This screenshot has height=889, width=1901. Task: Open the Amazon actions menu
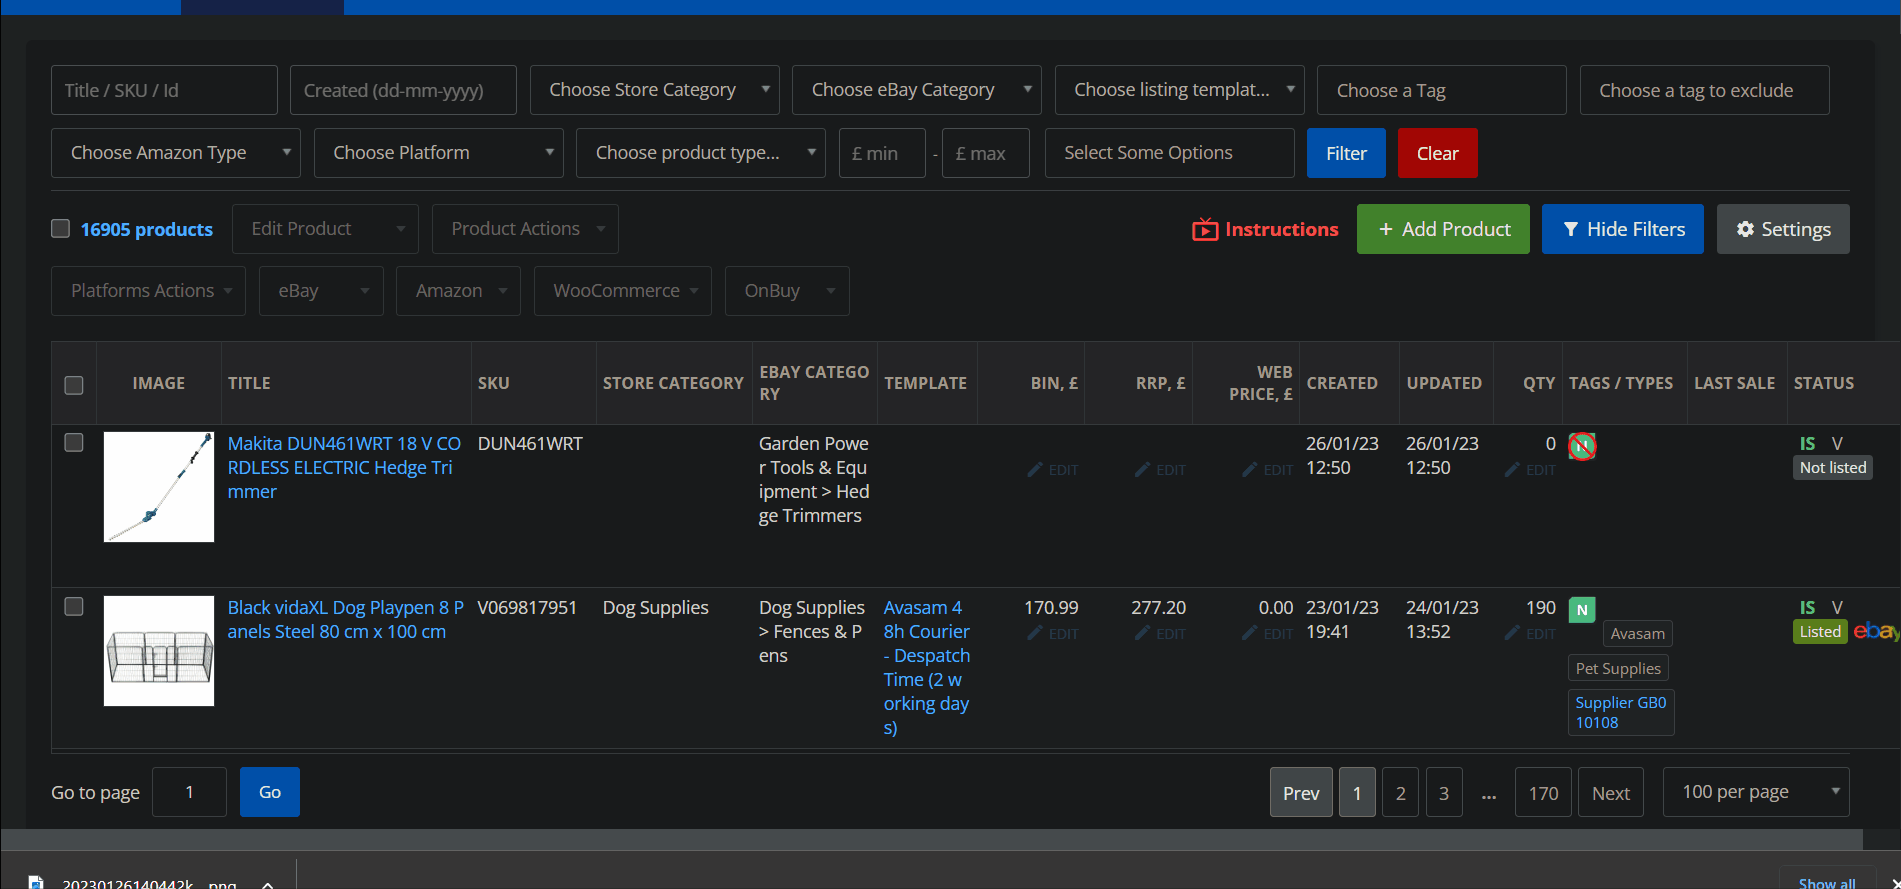[458, 291]
